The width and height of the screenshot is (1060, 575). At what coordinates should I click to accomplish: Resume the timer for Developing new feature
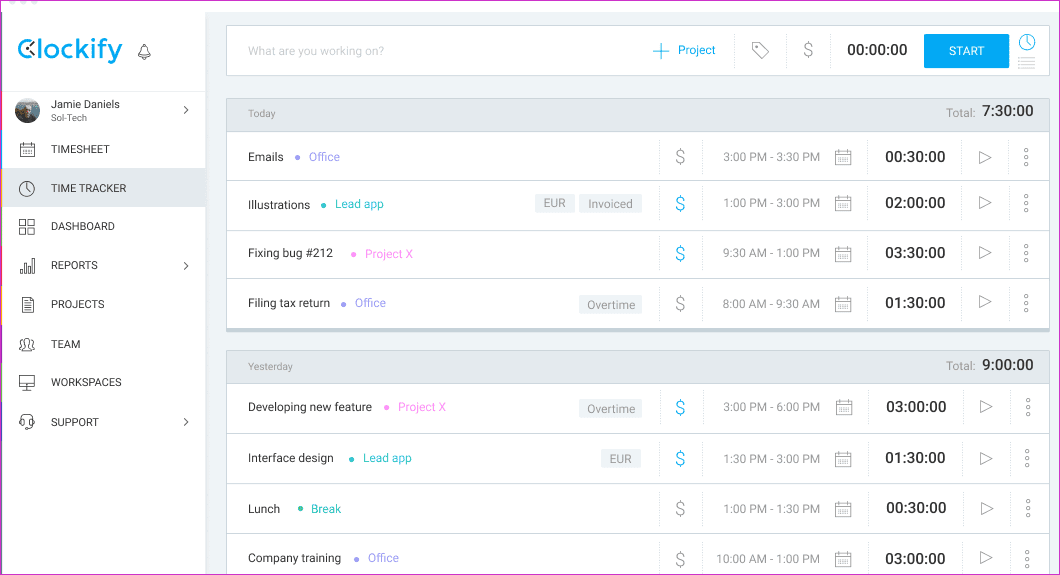(986, 407)
